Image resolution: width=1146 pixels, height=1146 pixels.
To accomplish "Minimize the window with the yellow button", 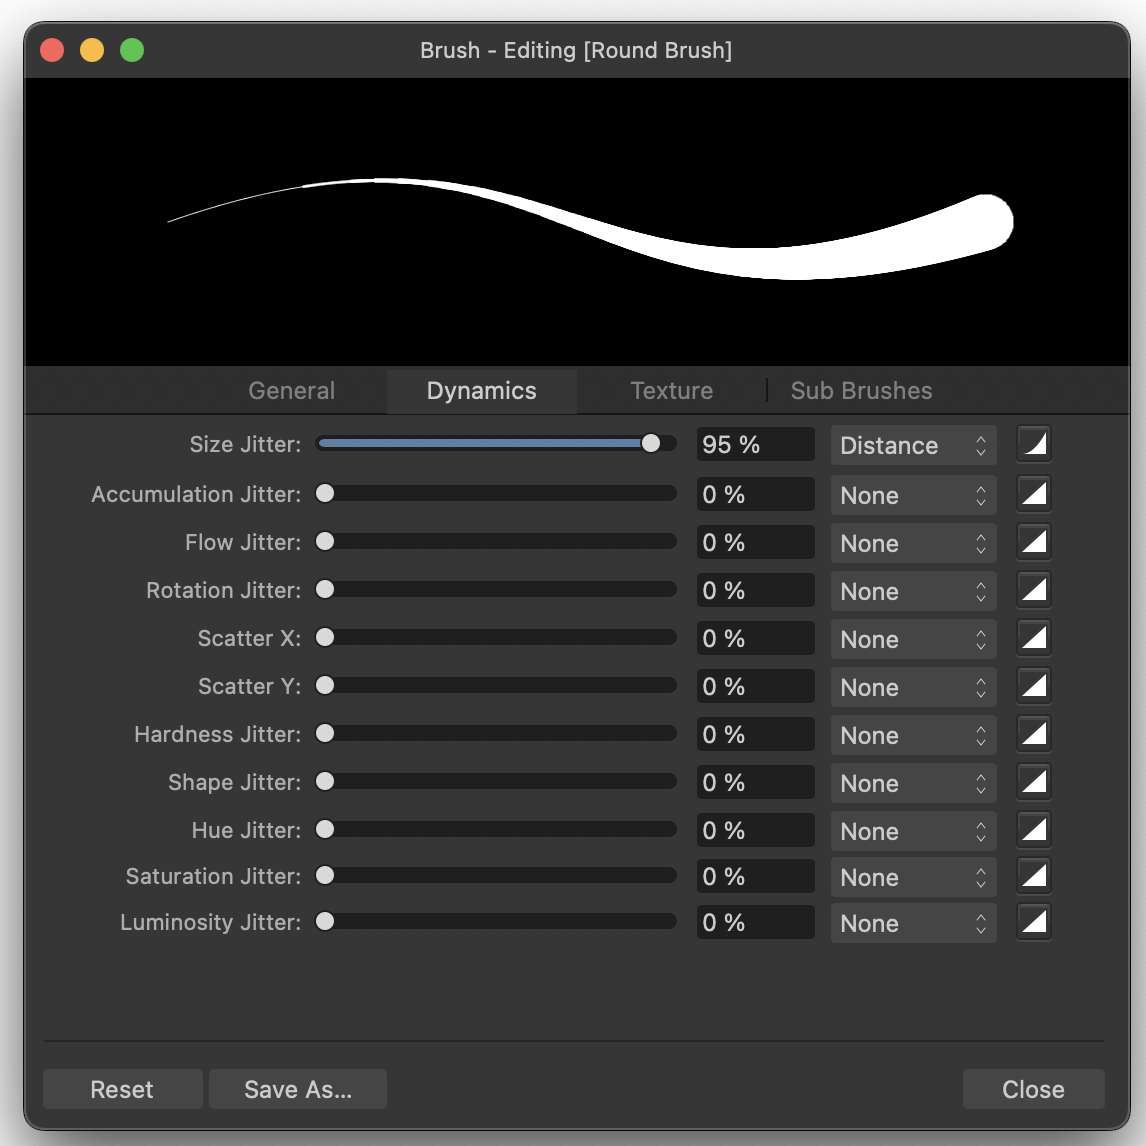I will point(92,50).
